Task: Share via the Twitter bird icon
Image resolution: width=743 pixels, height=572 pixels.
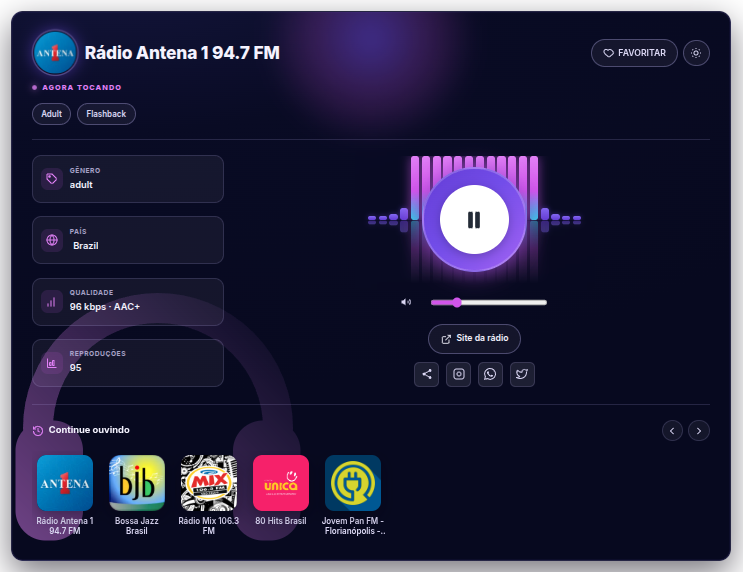Action: (x=522, y=374)
